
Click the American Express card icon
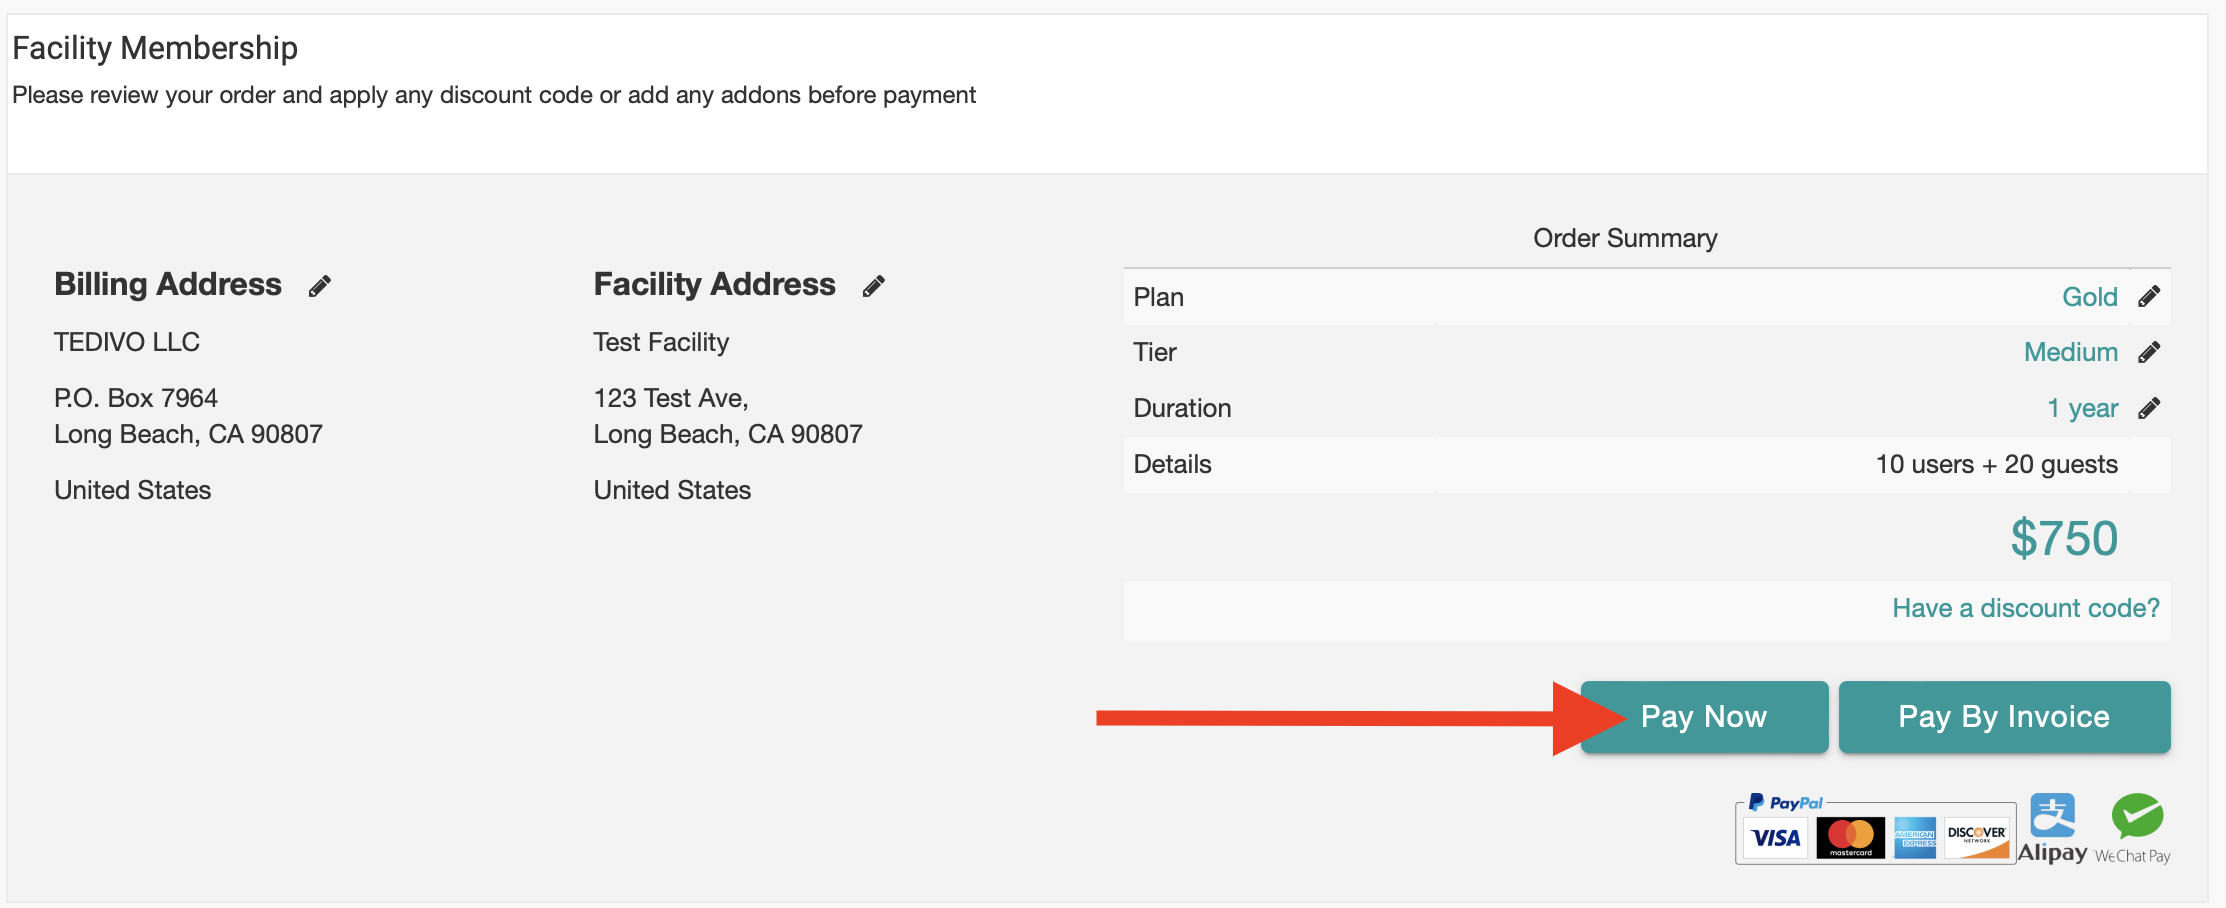[1915, 838]
